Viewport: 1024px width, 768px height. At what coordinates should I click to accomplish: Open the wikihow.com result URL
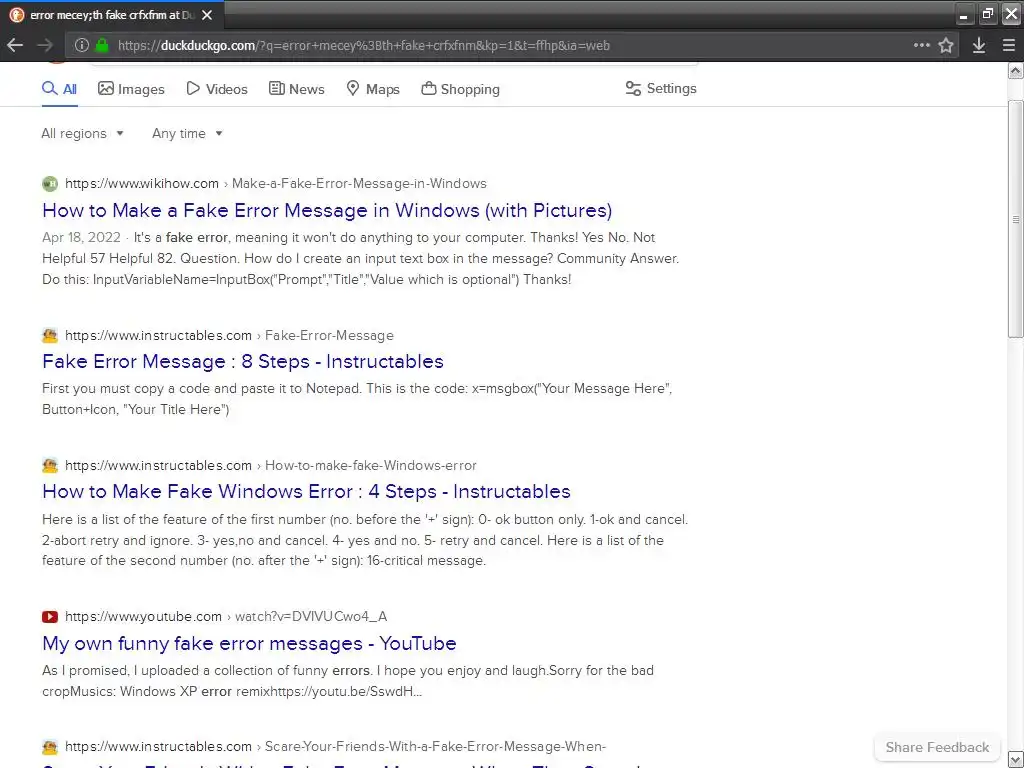pyautogui.click(x=276, y=184)
